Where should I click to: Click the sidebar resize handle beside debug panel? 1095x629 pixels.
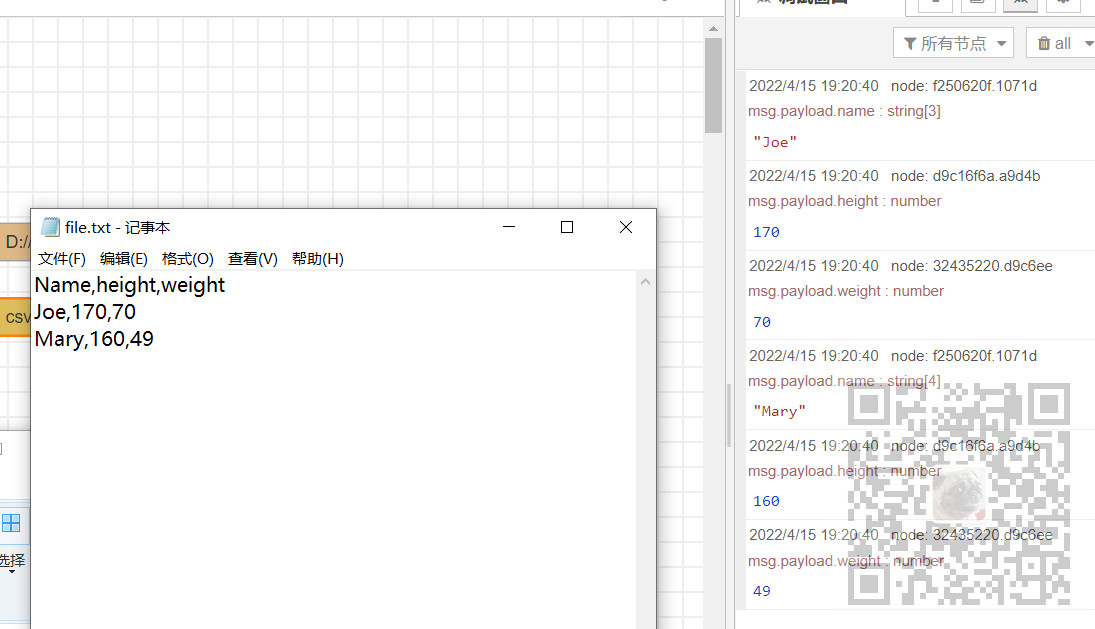click(730, 416)
